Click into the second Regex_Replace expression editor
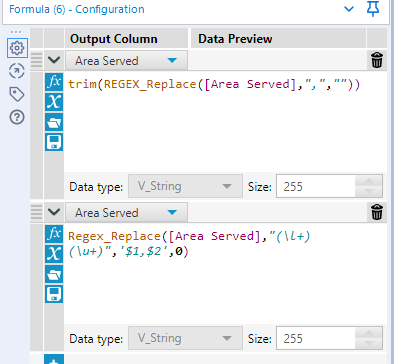Screen dimensions: 394x364 [225, 273]
